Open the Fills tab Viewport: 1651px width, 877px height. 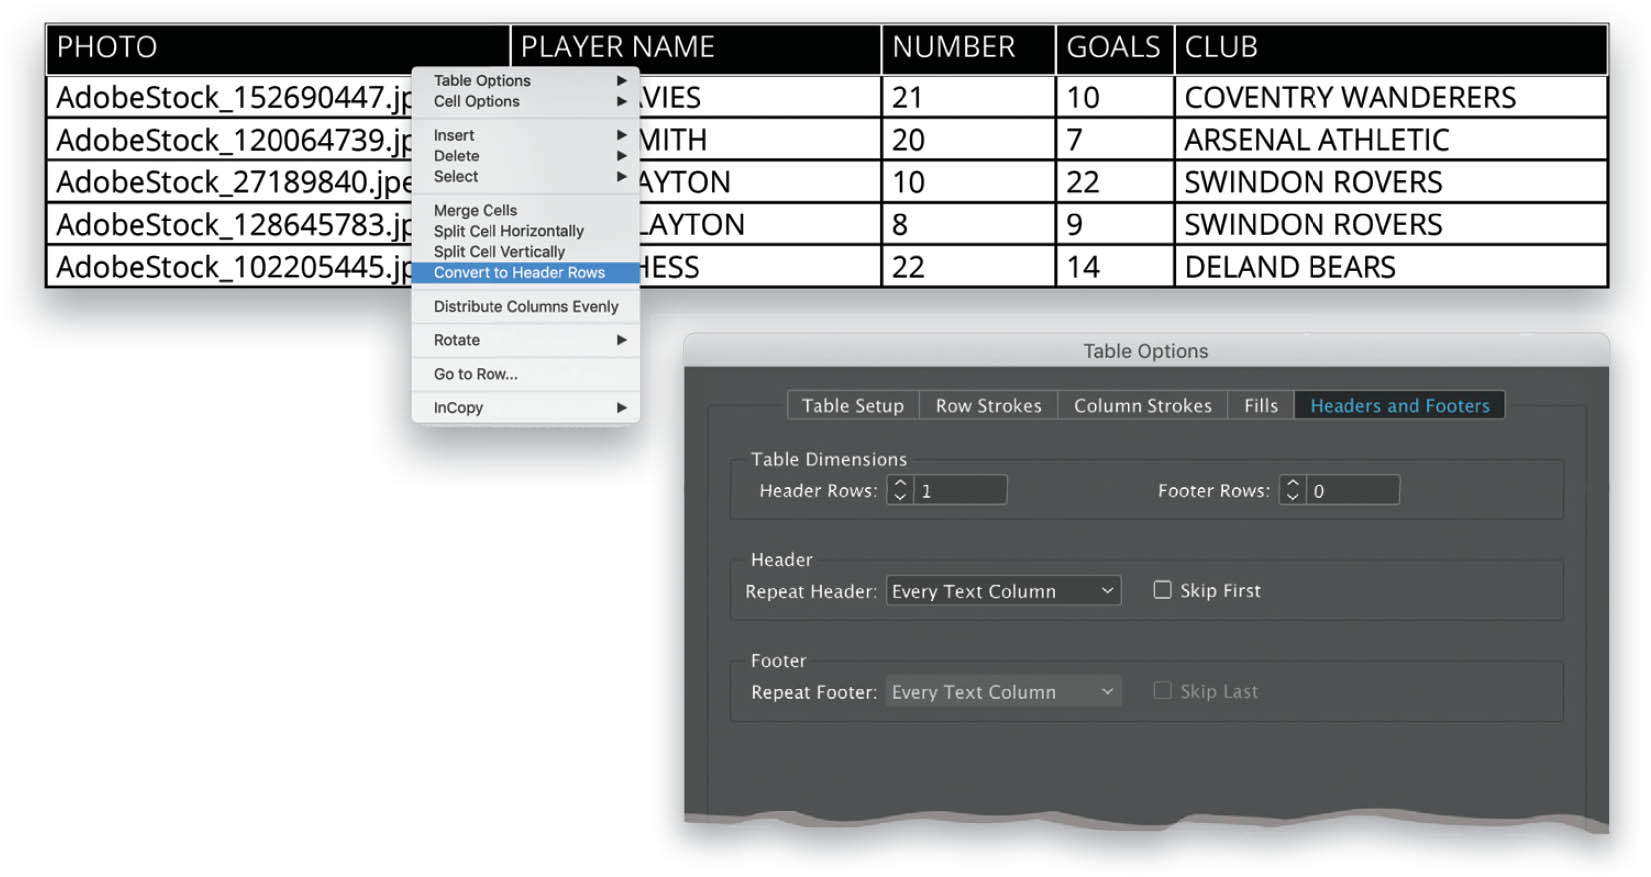coord(1261,405)
